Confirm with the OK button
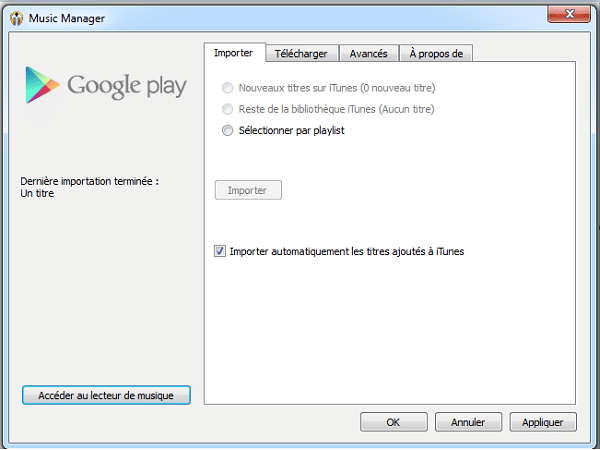The height and width of the screenshot is (450, 600). coord(393,422)
